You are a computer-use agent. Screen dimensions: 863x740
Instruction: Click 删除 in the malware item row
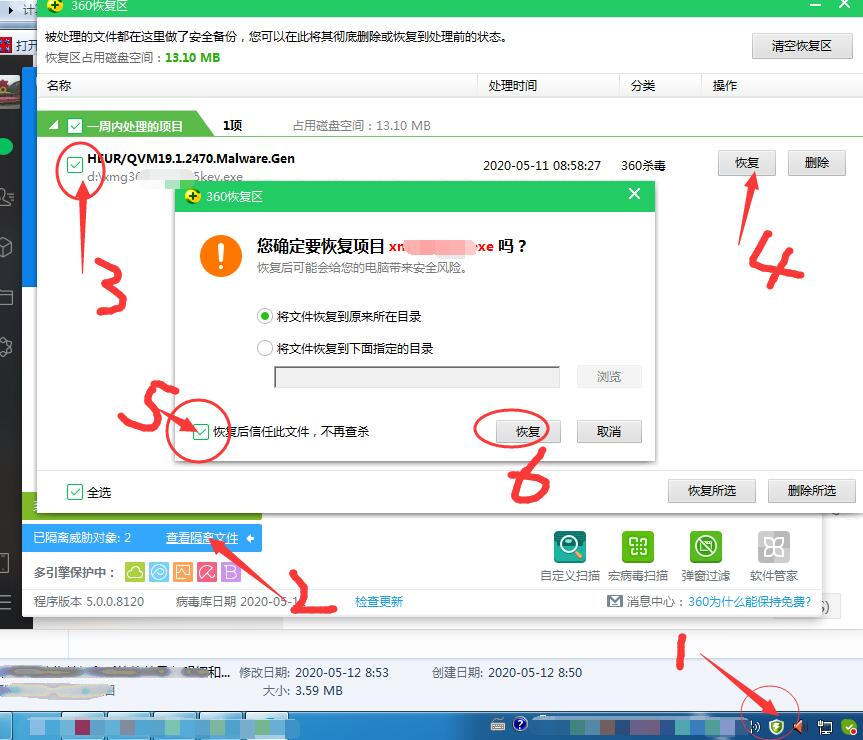pos(816,163)
